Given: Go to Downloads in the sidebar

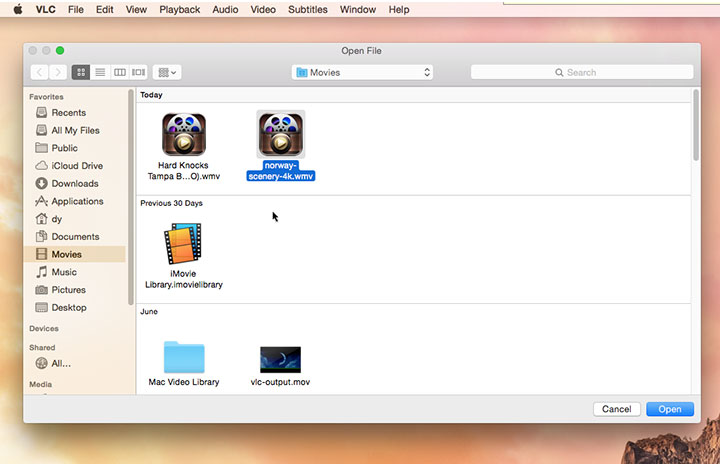Looking at the screenshot, I should pyautogui.click(x=74, y=184).
